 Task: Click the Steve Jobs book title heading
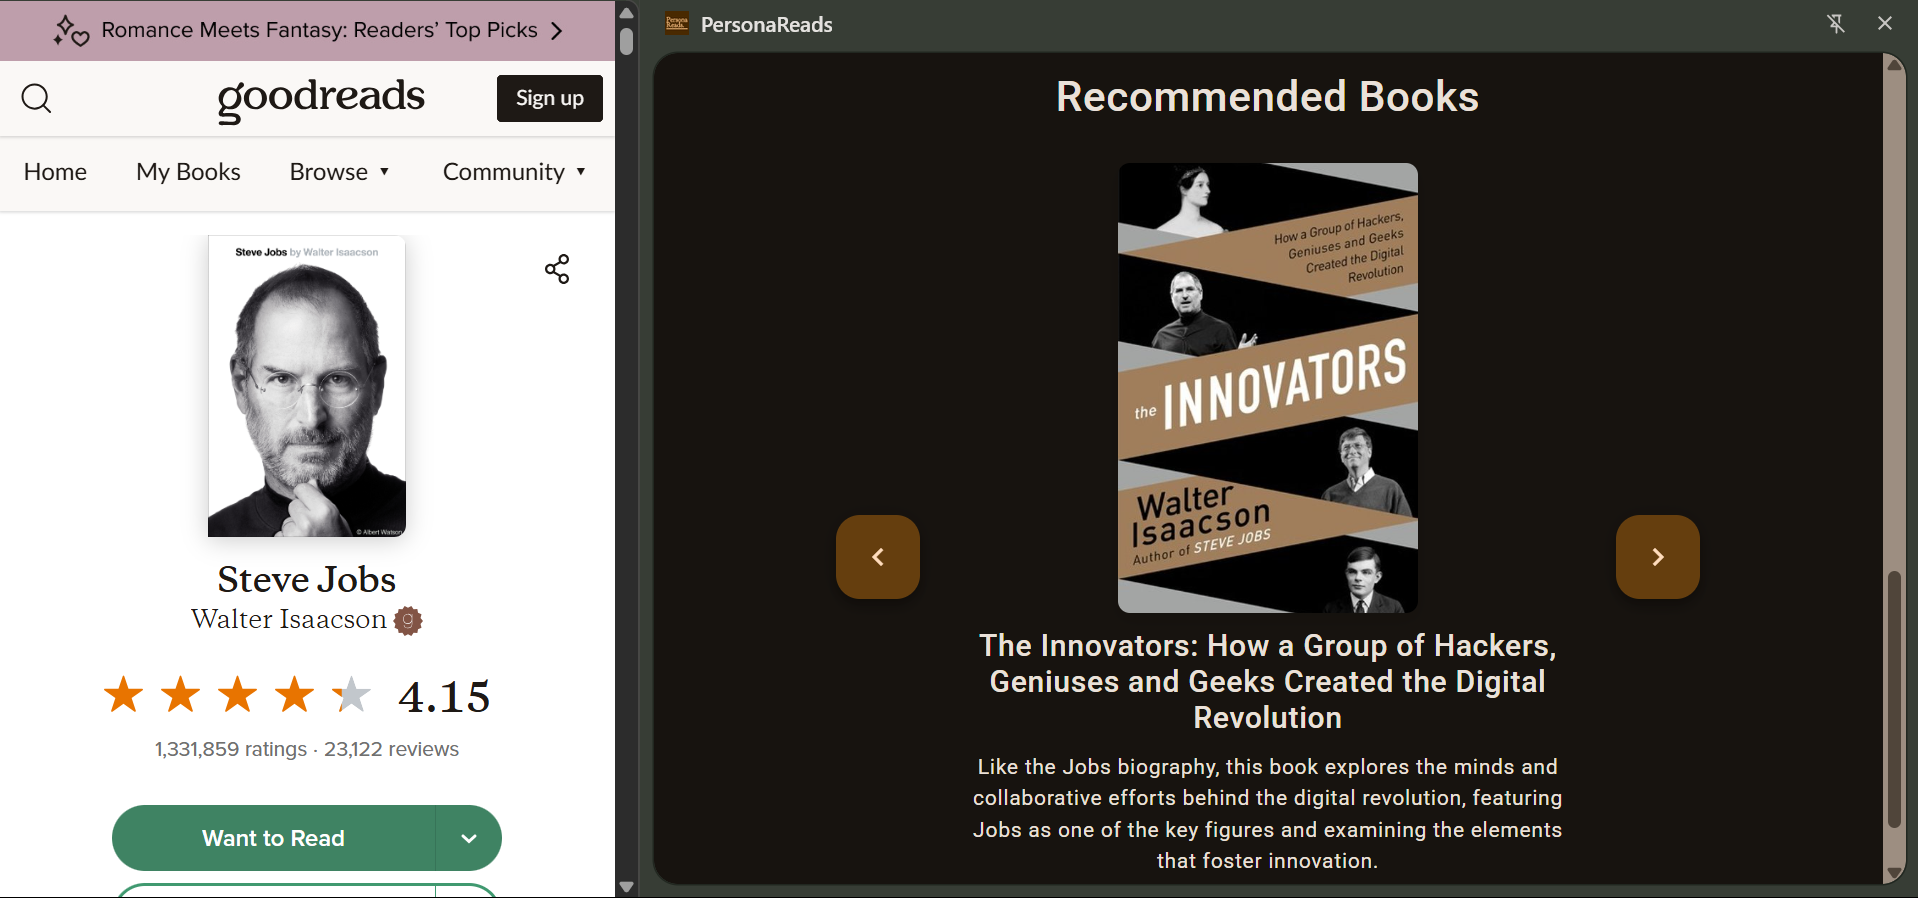(x=307, y=580)
